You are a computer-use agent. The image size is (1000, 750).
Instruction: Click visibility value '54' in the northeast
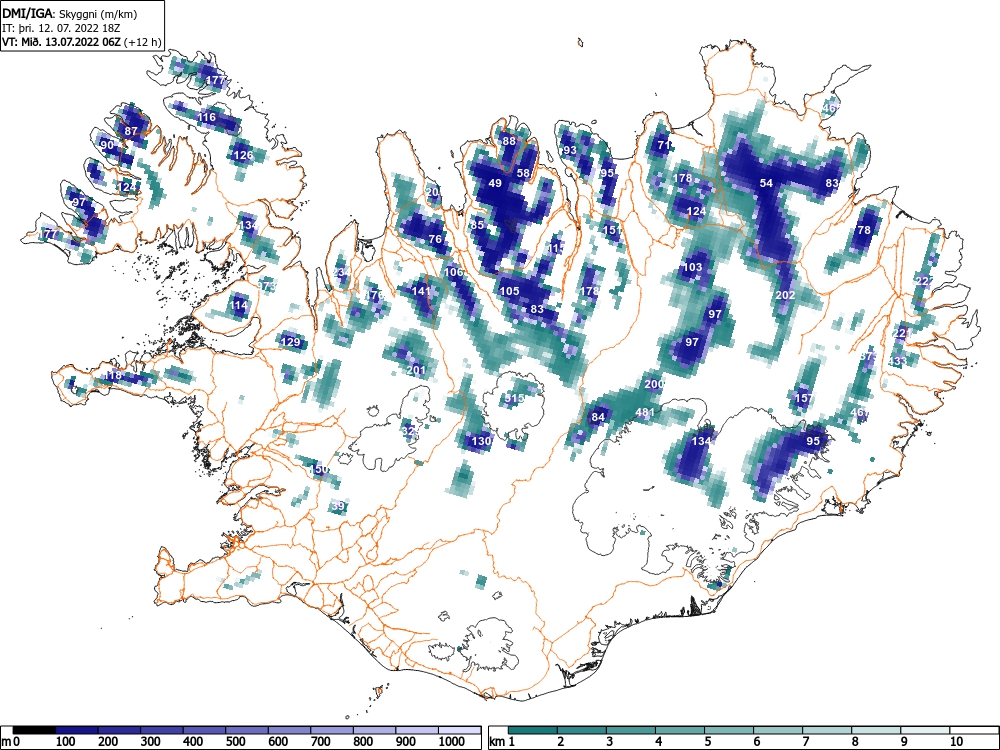pyautogui.click(x=766, y=183)
